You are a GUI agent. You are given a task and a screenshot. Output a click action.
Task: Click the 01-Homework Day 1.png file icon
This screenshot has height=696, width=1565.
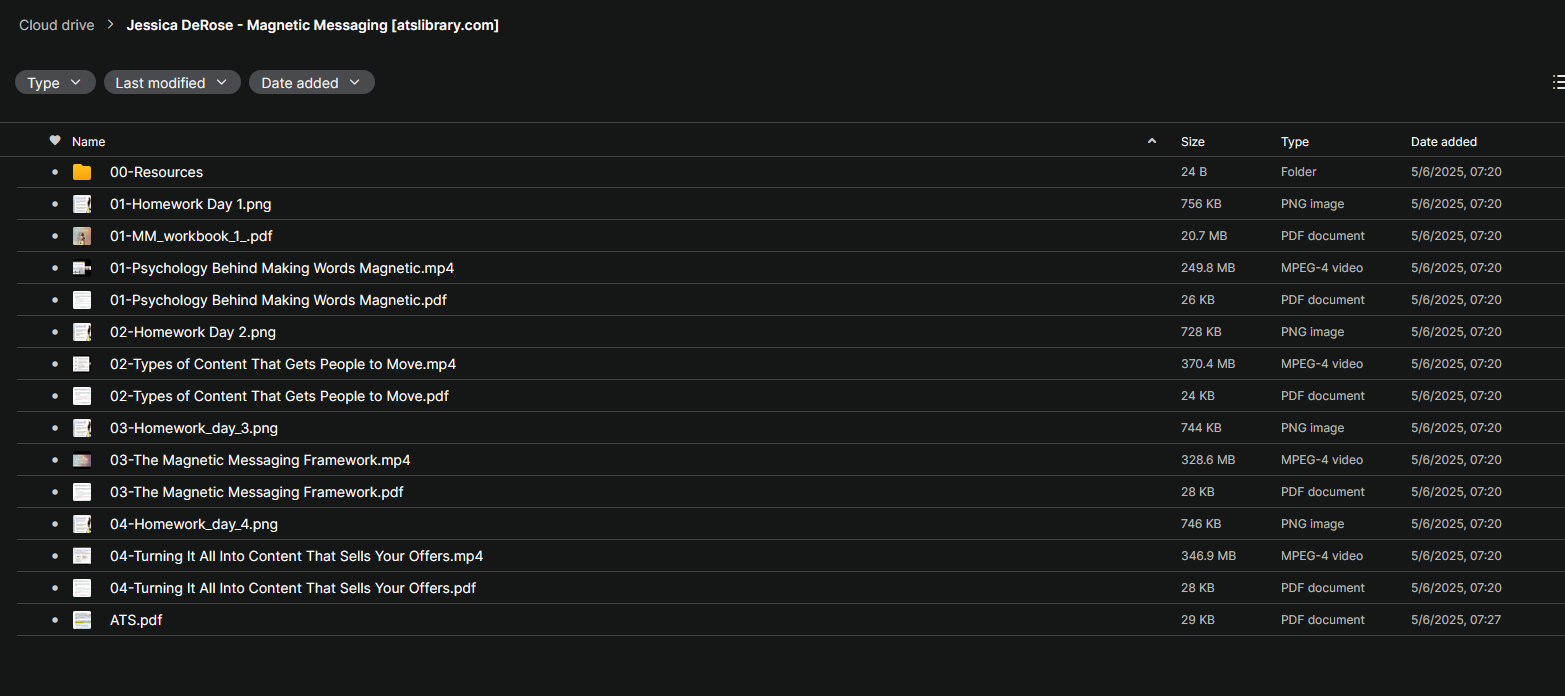click(x=82, y=204)
